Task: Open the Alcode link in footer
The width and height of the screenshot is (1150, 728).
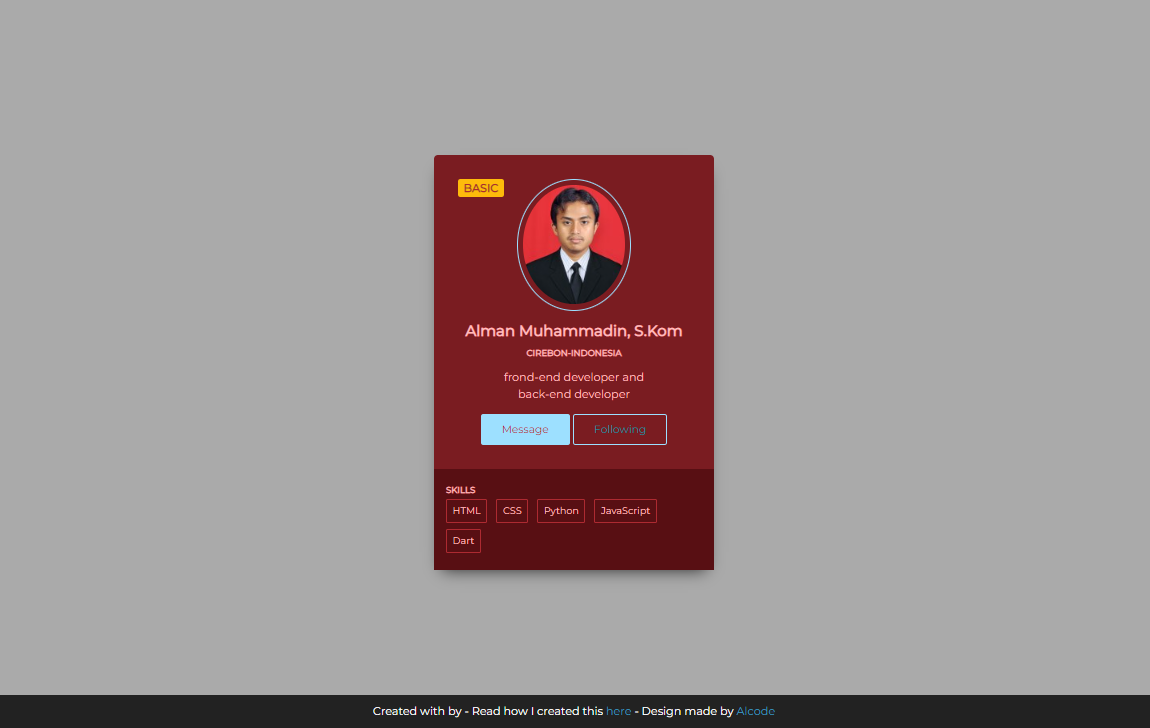Action: click(755, 711)
